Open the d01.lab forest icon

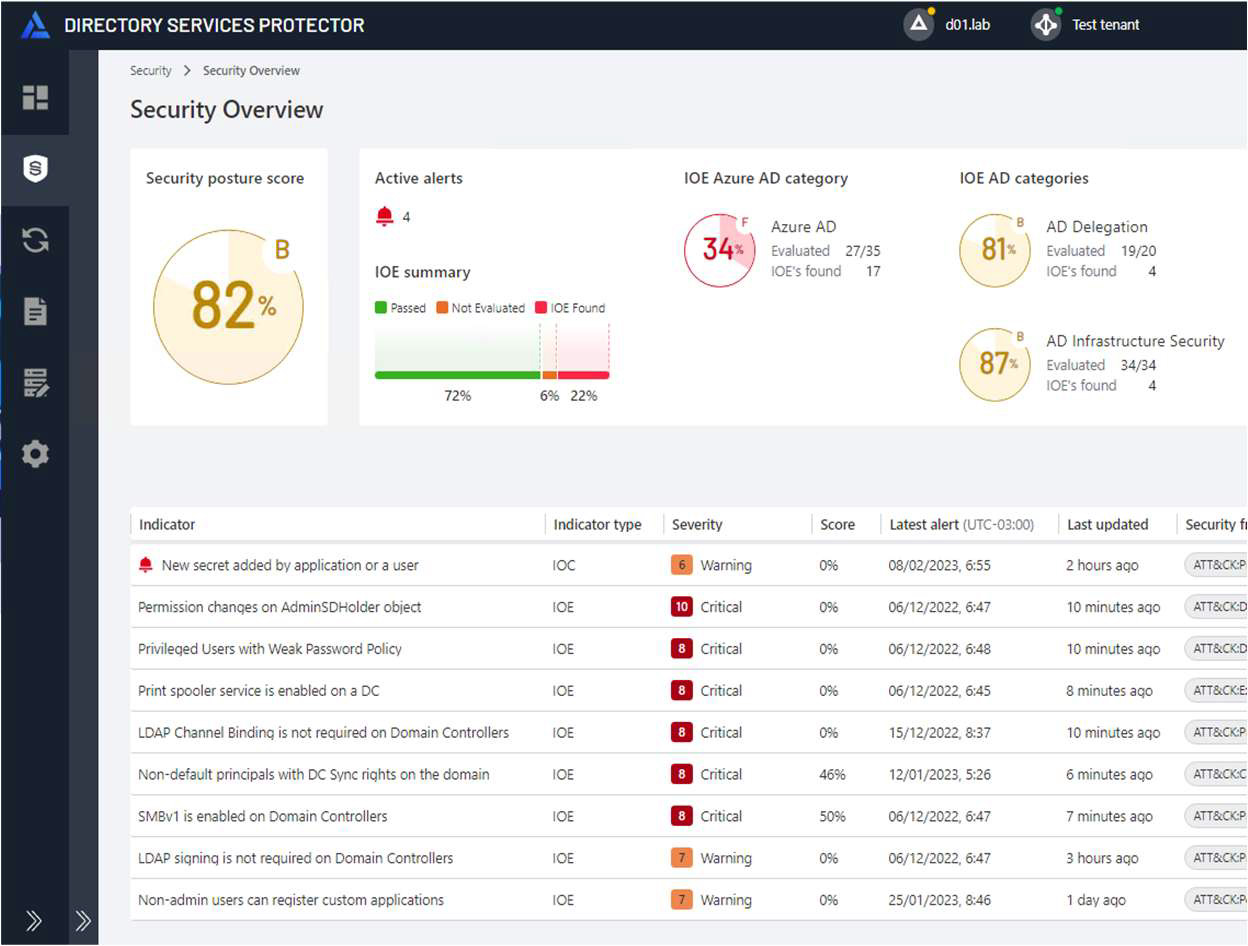[918, 25]
